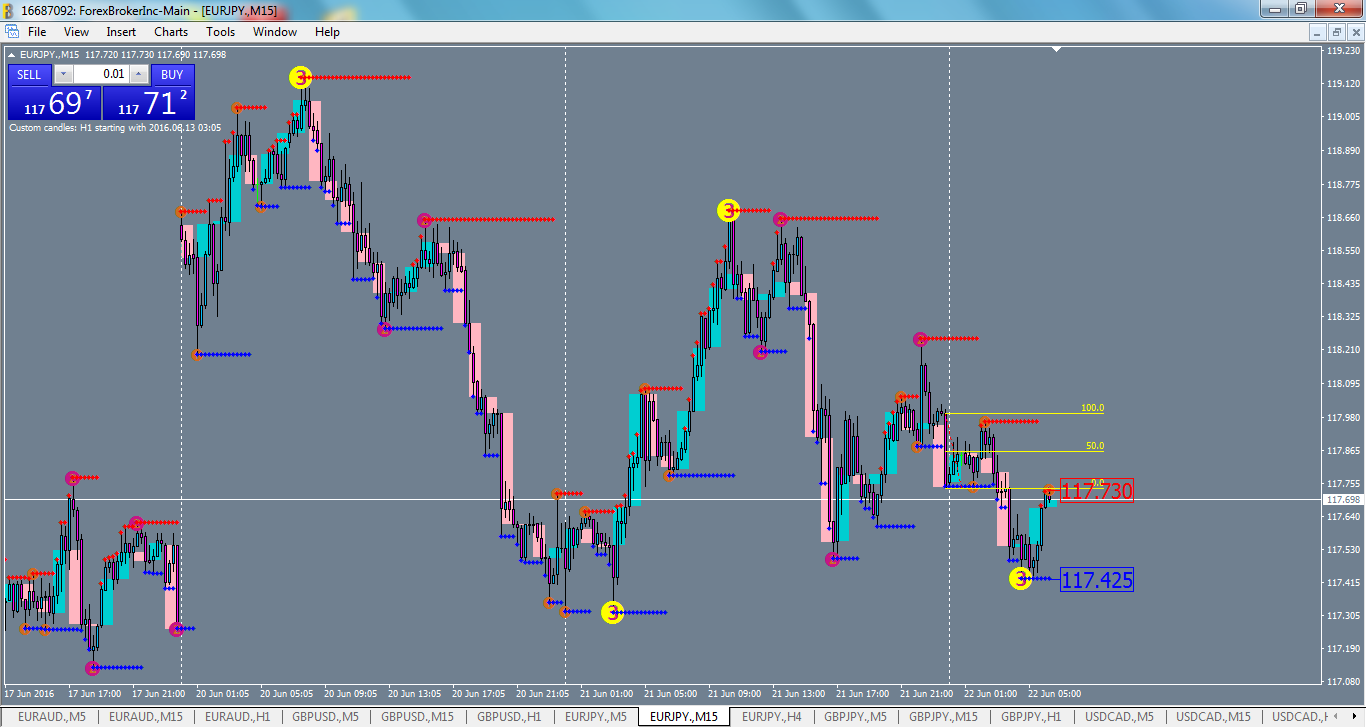Open the Charts menu
This screenshot has height=728, width=1366.
click(x=170, y=31)
